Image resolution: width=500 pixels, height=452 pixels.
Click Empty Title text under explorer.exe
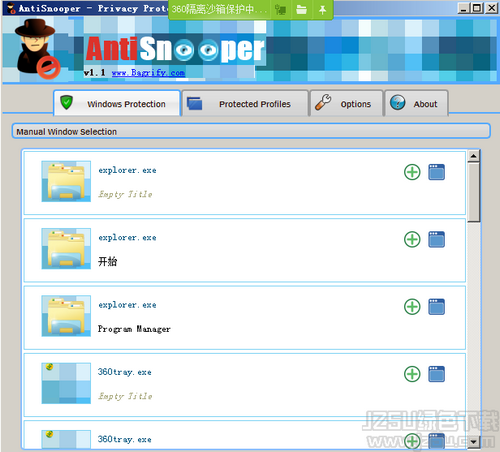[125, 194]
